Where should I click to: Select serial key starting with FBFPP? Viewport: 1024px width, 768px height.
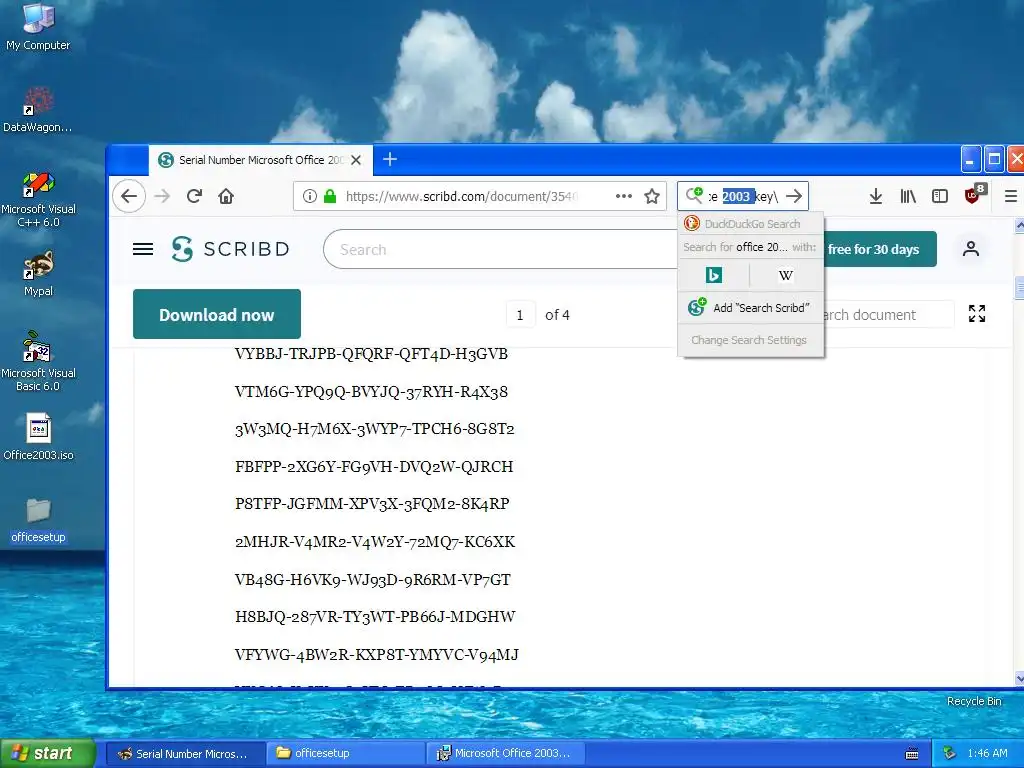point(374,467)
